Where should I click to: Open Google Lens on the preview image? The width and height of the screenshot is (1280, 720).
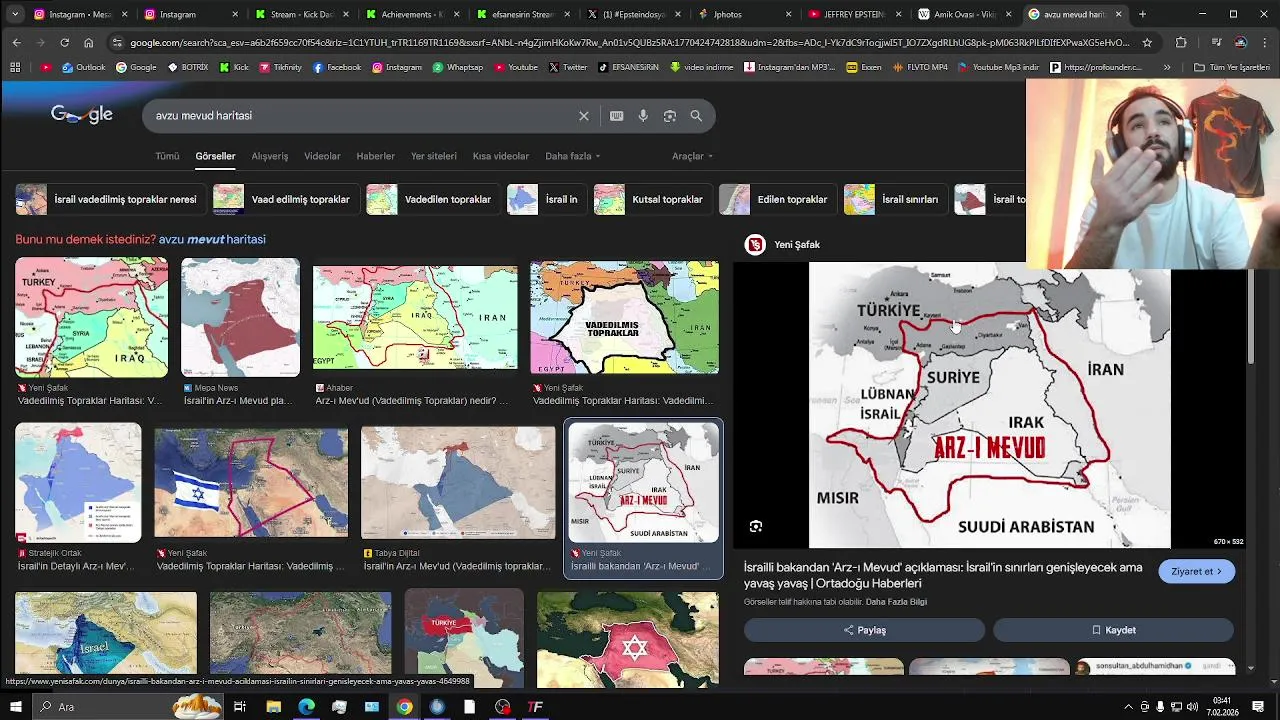click(756, 526)
